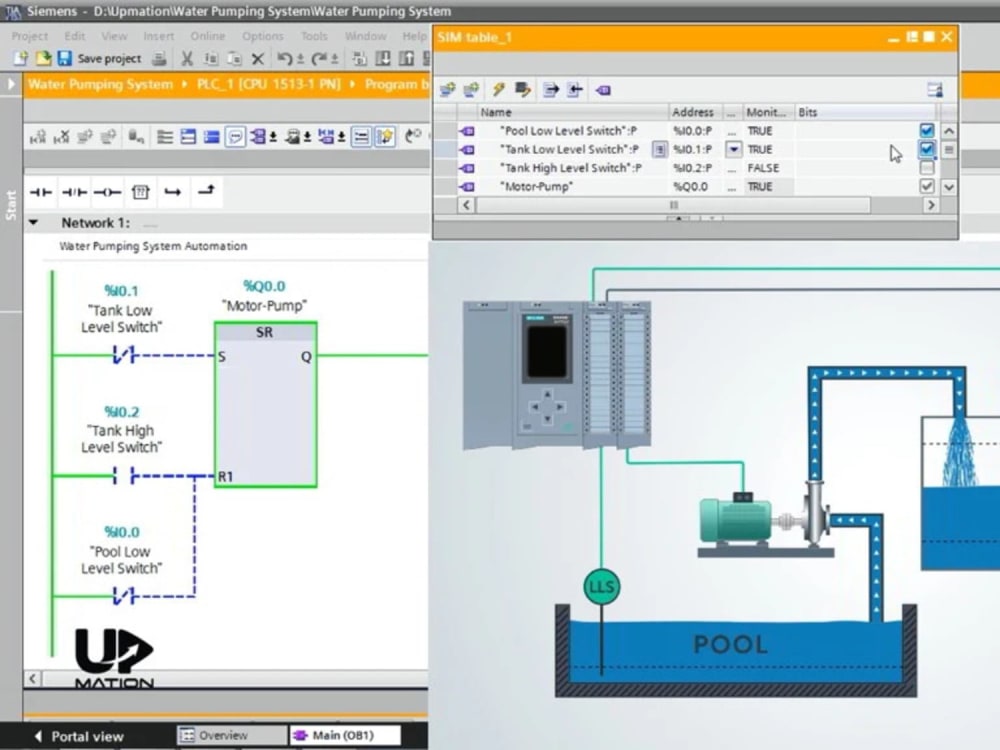Click the Save project button
Image resolution: width=1000 pixels, height=750 pixels.
pos(100,59)
